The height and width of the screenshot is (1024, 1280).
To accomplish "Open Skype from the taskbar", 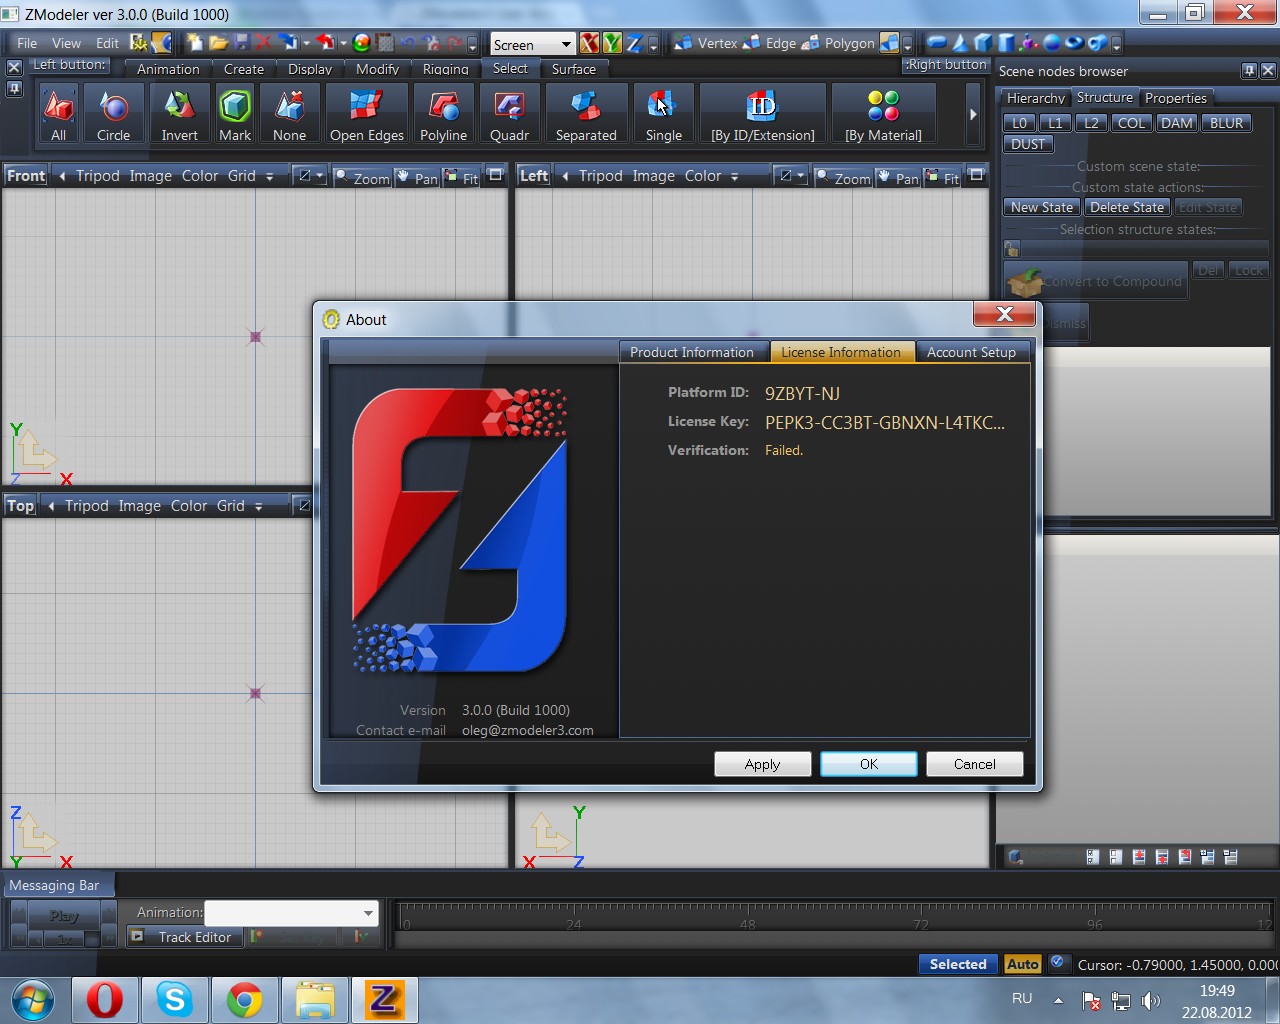I will (x=174, y=1000).
